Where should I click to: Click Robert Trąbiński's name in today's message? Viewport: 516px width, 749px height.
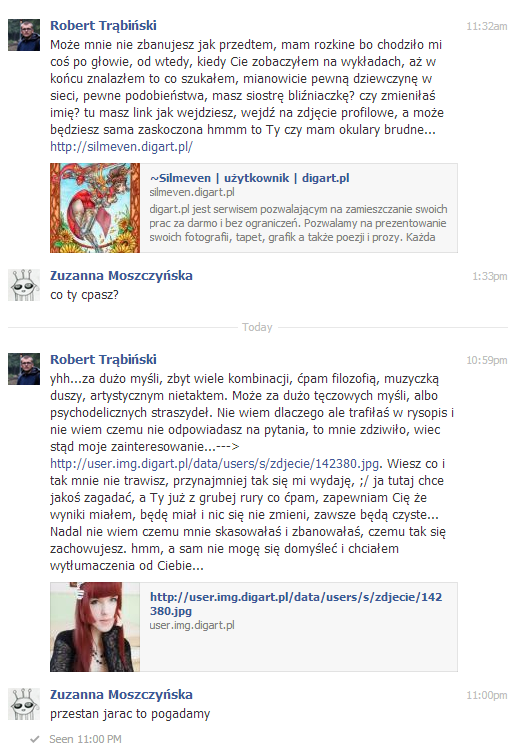[x=103, y=359]
